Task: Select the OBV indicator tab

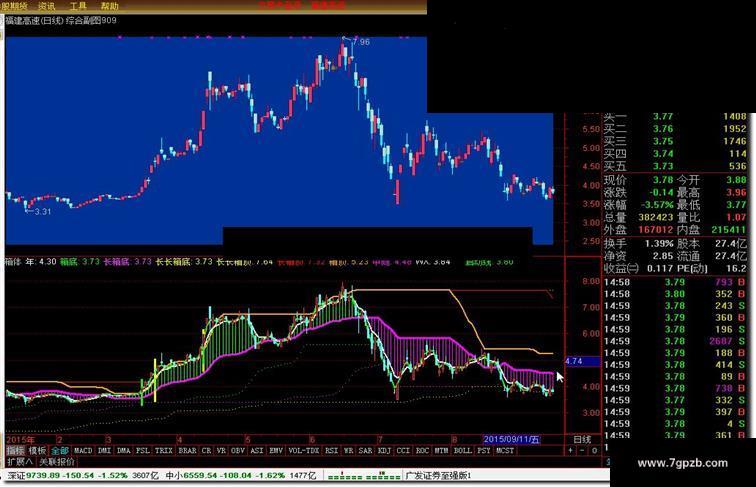Action: tap(238, 451)
